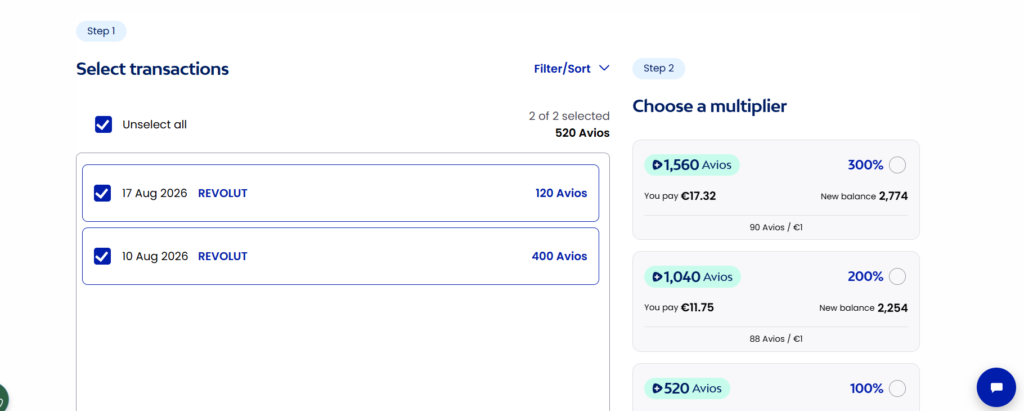Select the 200% multiplier radio button

click(x=897, y=277)
